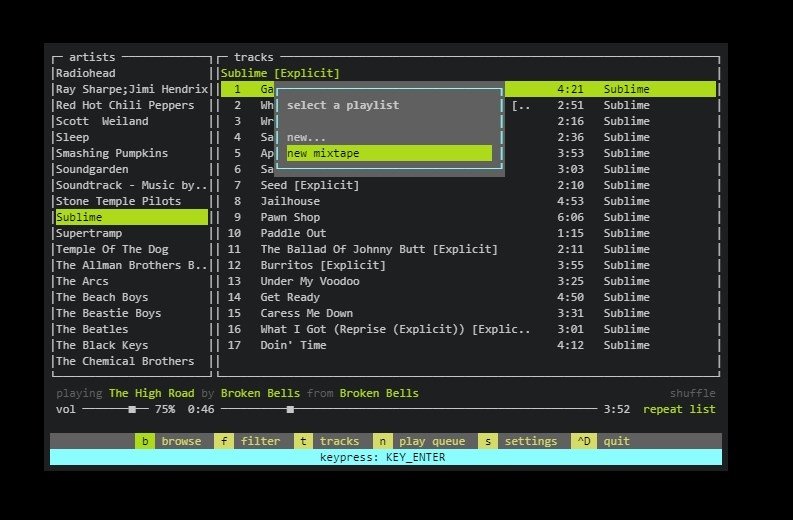Click the 3:52 total time
Screen dimensions: 793x520
(x=617, y=409)
